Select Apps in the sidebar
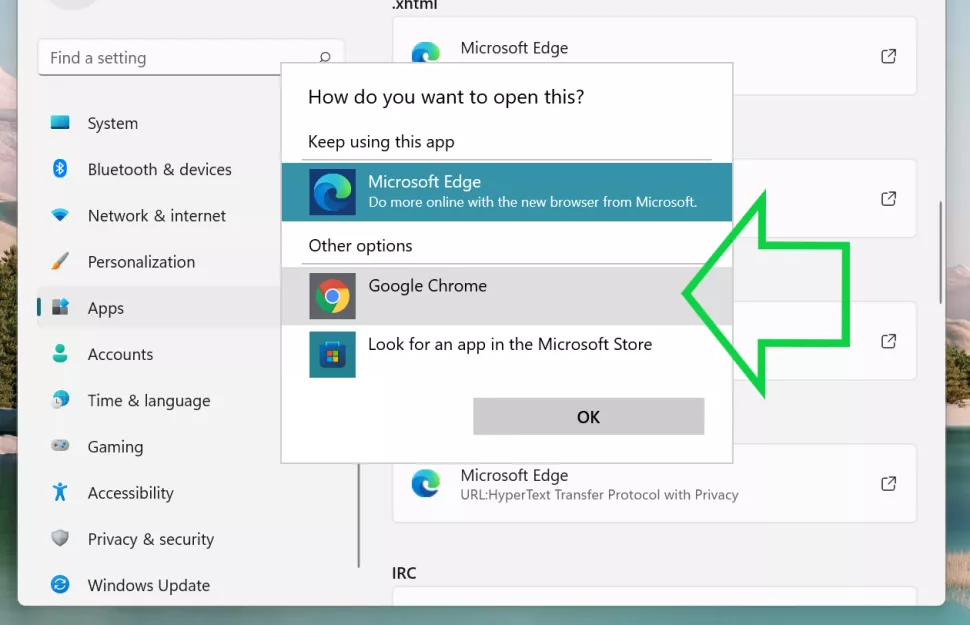 (x=160, y=308)
